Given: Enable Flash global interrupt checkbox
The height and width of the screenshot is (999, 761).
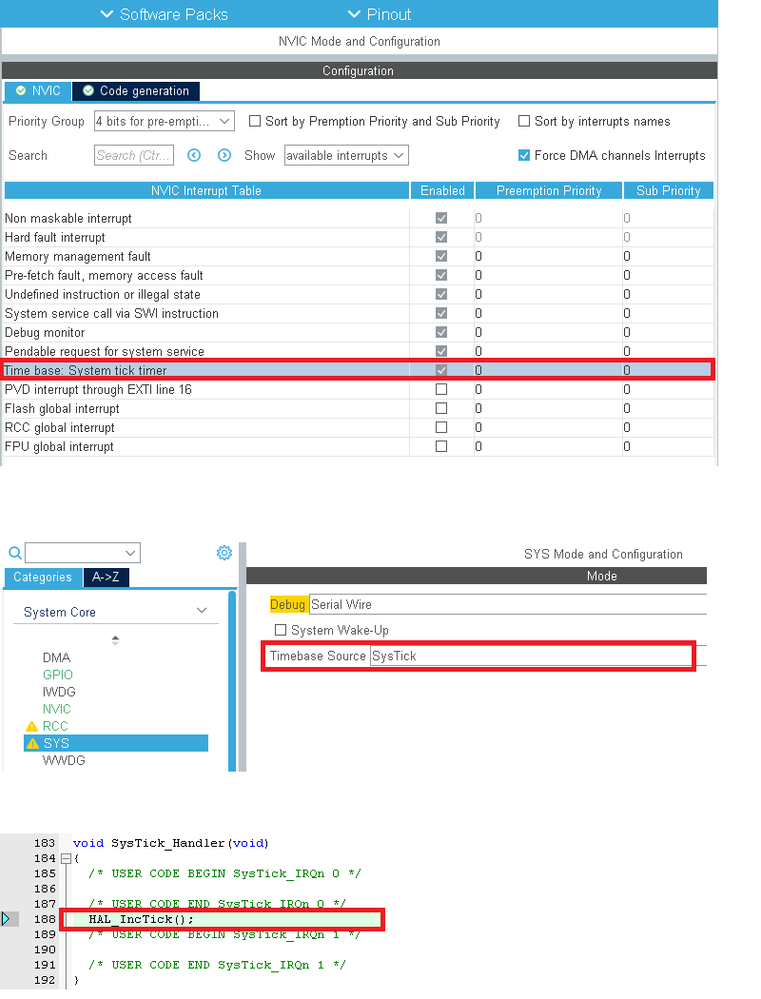Looking at the screenshot, I should (441, 408).
